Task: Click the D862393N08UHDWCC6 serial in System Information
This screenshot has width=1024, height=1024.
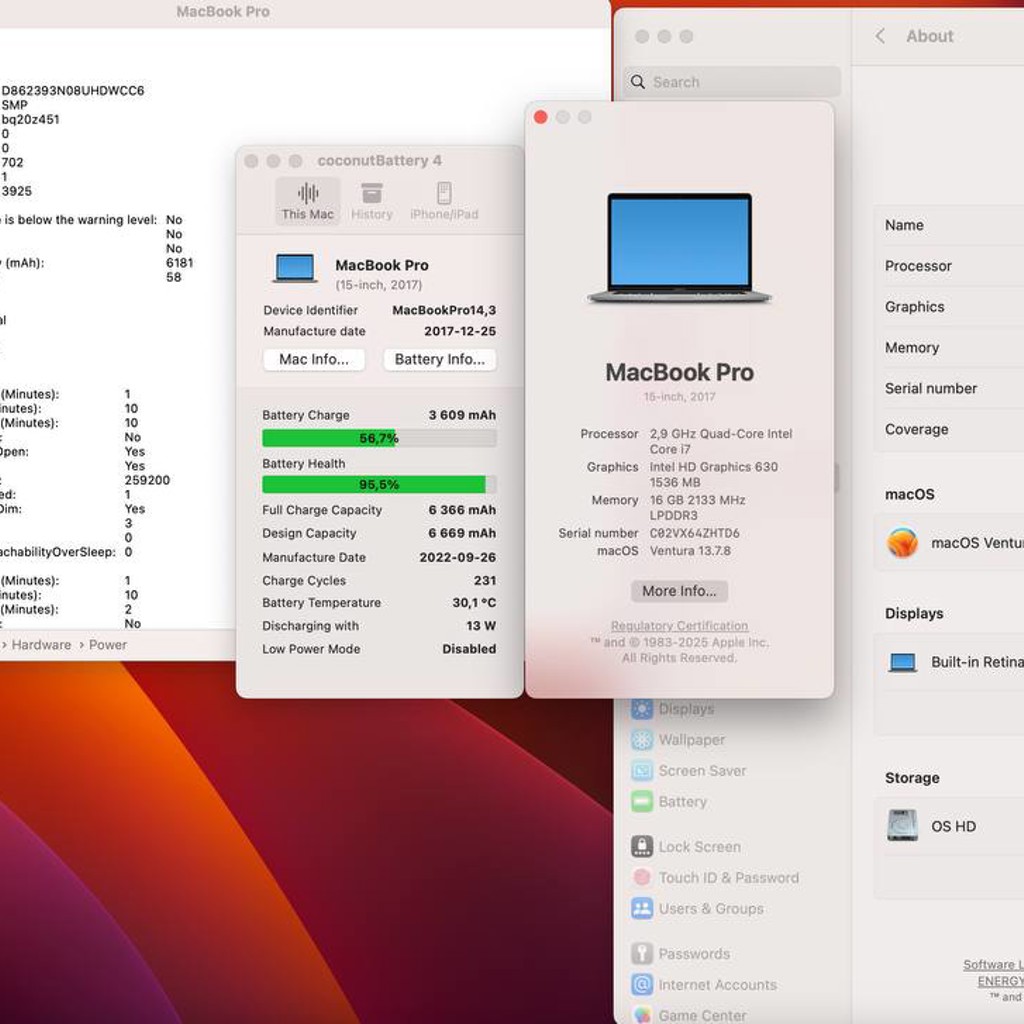Action: click(x=72, y=91)
